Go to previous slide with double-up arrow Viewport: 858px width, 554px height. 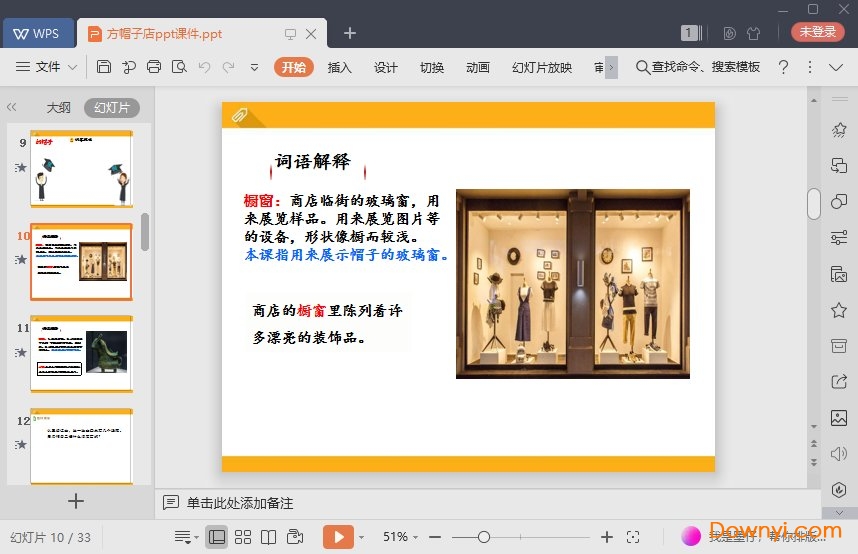pos(814,443)
